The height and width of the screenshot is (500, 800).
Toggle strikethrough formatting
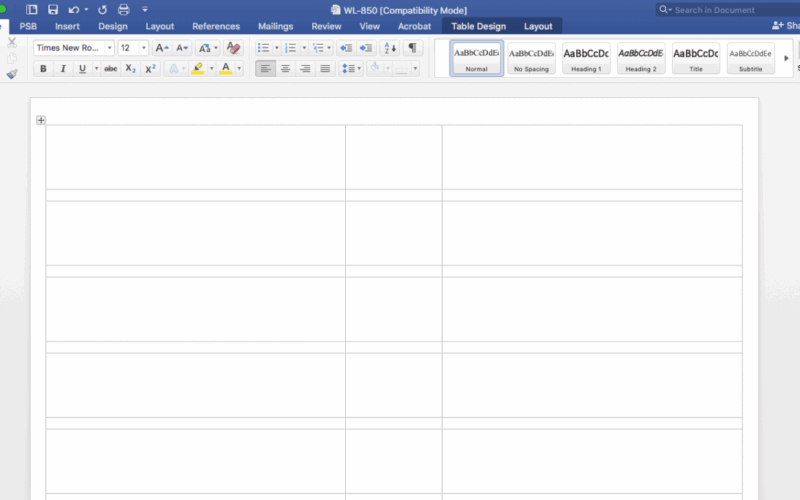click(110, 68)
